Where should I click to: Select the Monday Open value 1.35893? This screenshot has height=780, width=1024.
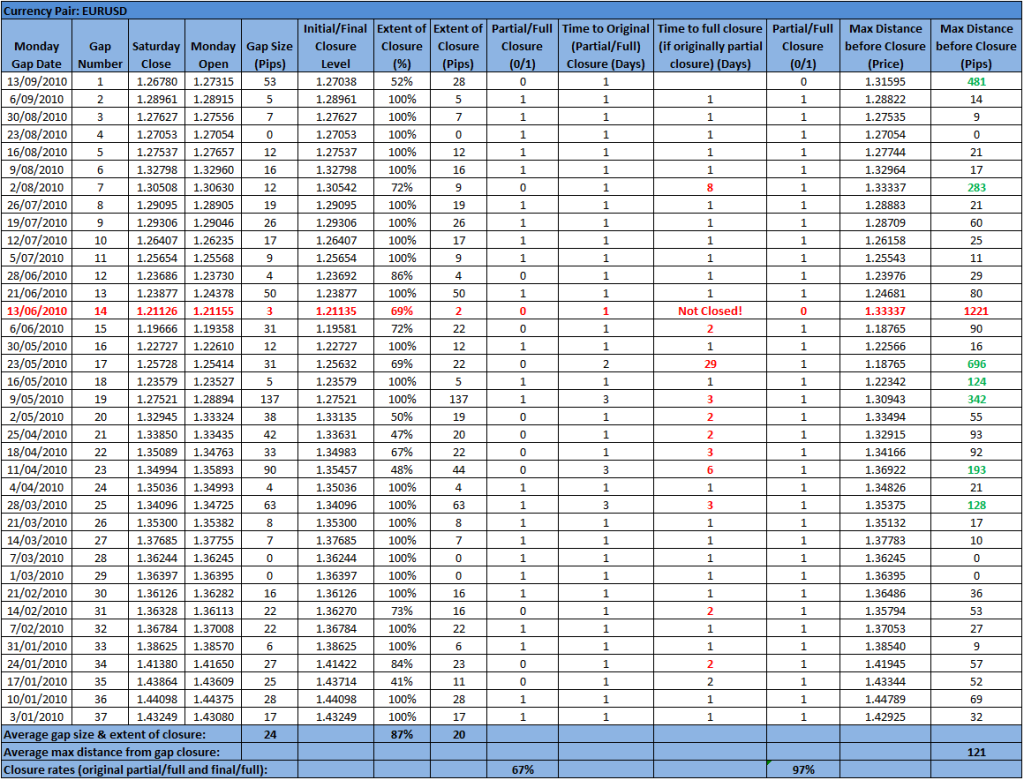[213, 470]
